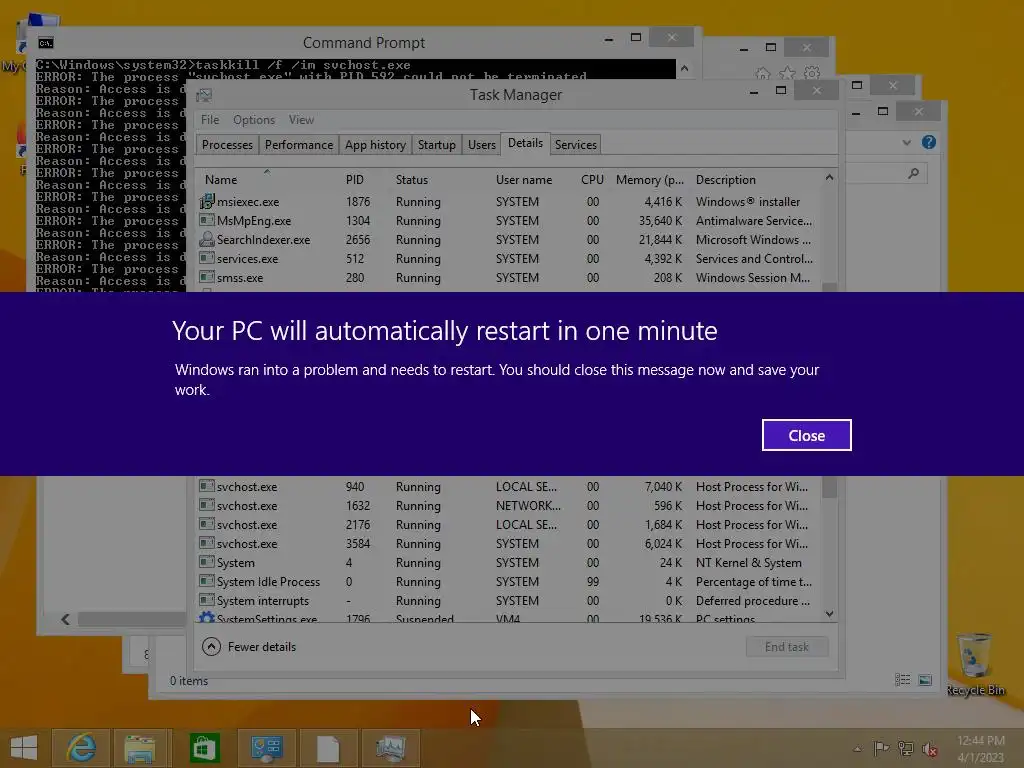Screen dimensions: 1024x768
Task: Open the View menu in Task Manager
Action: (x=301, y=120)
